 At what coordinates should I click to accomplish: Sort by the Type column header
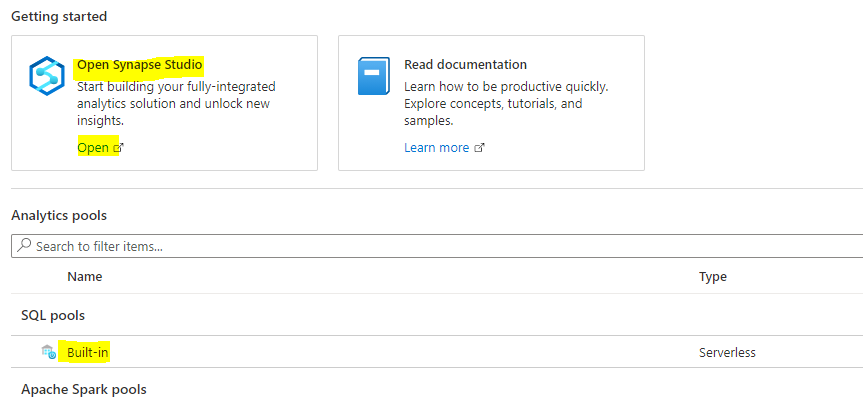click(x=713, y=276)
